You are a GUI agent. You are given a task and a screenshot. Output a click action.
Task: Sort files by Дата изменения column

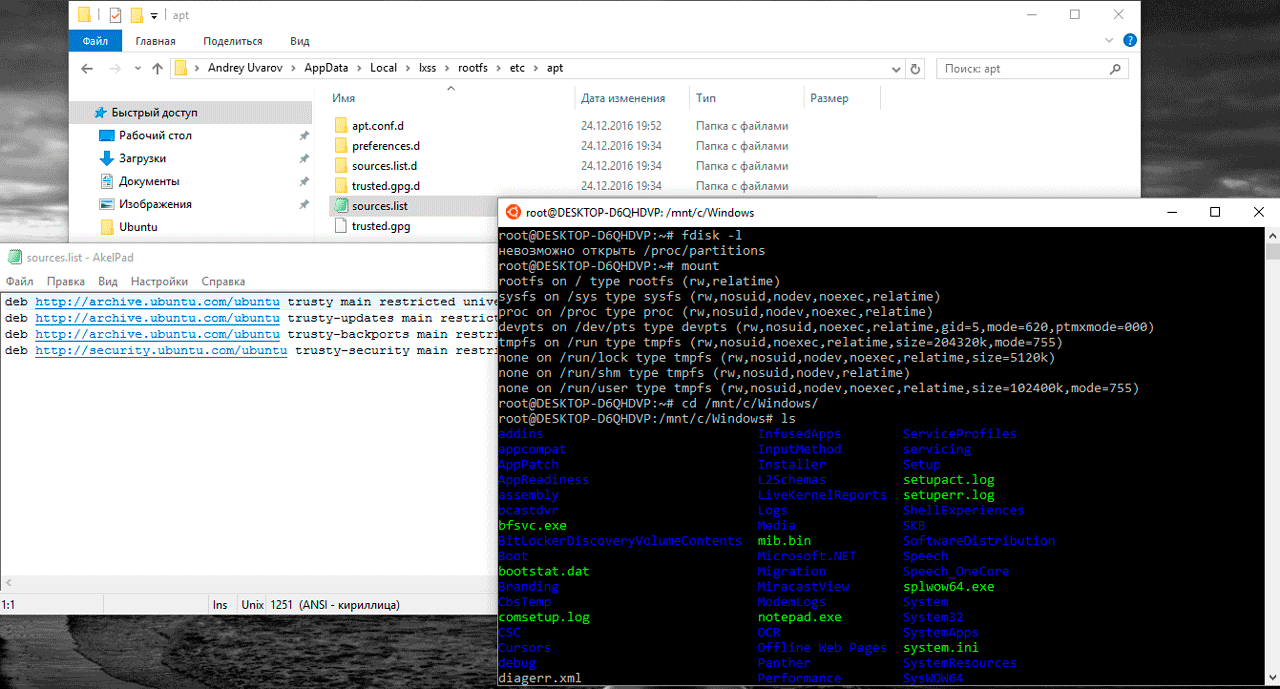click(x=622, y=98)
